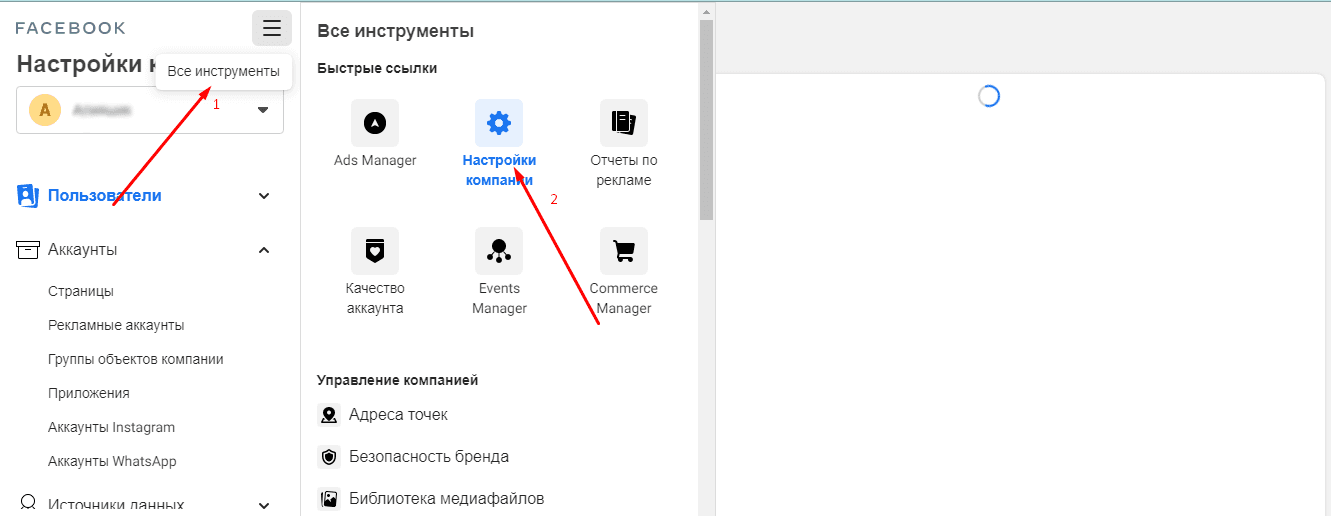The image size is (1331, 516).
Task: Click the Качество аккаунта label
Action: tap(375, 298)
